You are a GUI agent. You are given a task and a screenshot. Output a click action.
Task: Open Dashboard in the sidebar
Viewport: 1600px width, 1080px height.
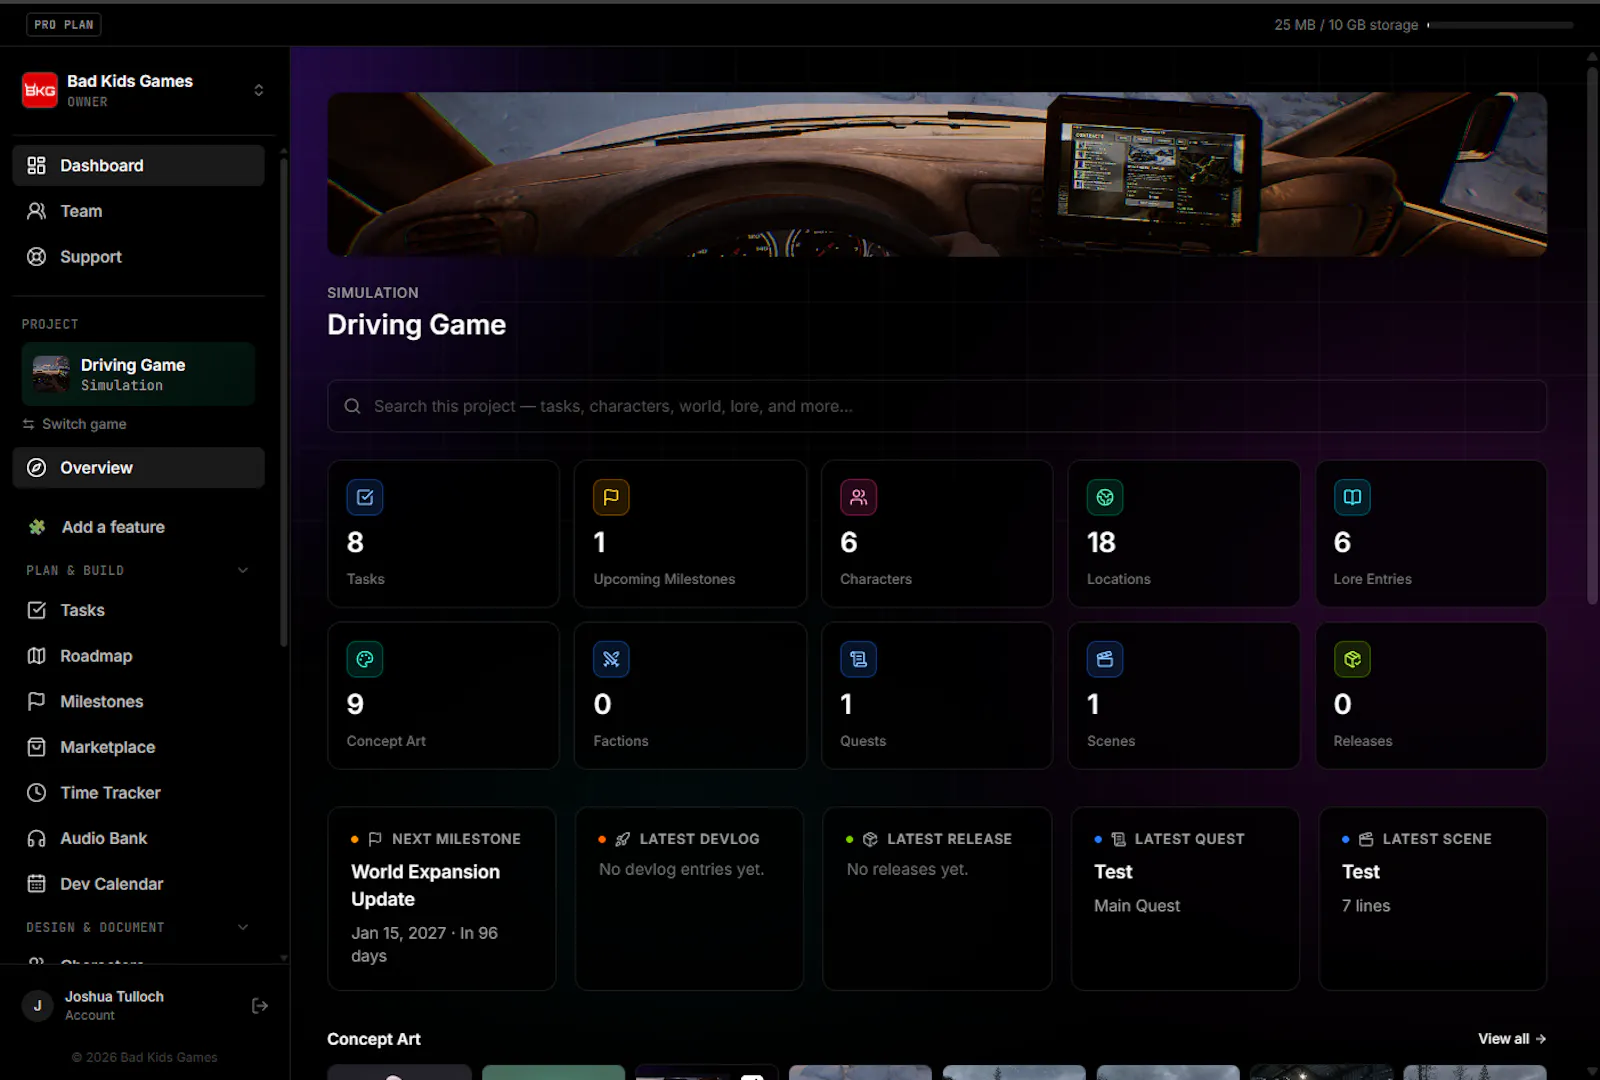click(x=139, y=166)
